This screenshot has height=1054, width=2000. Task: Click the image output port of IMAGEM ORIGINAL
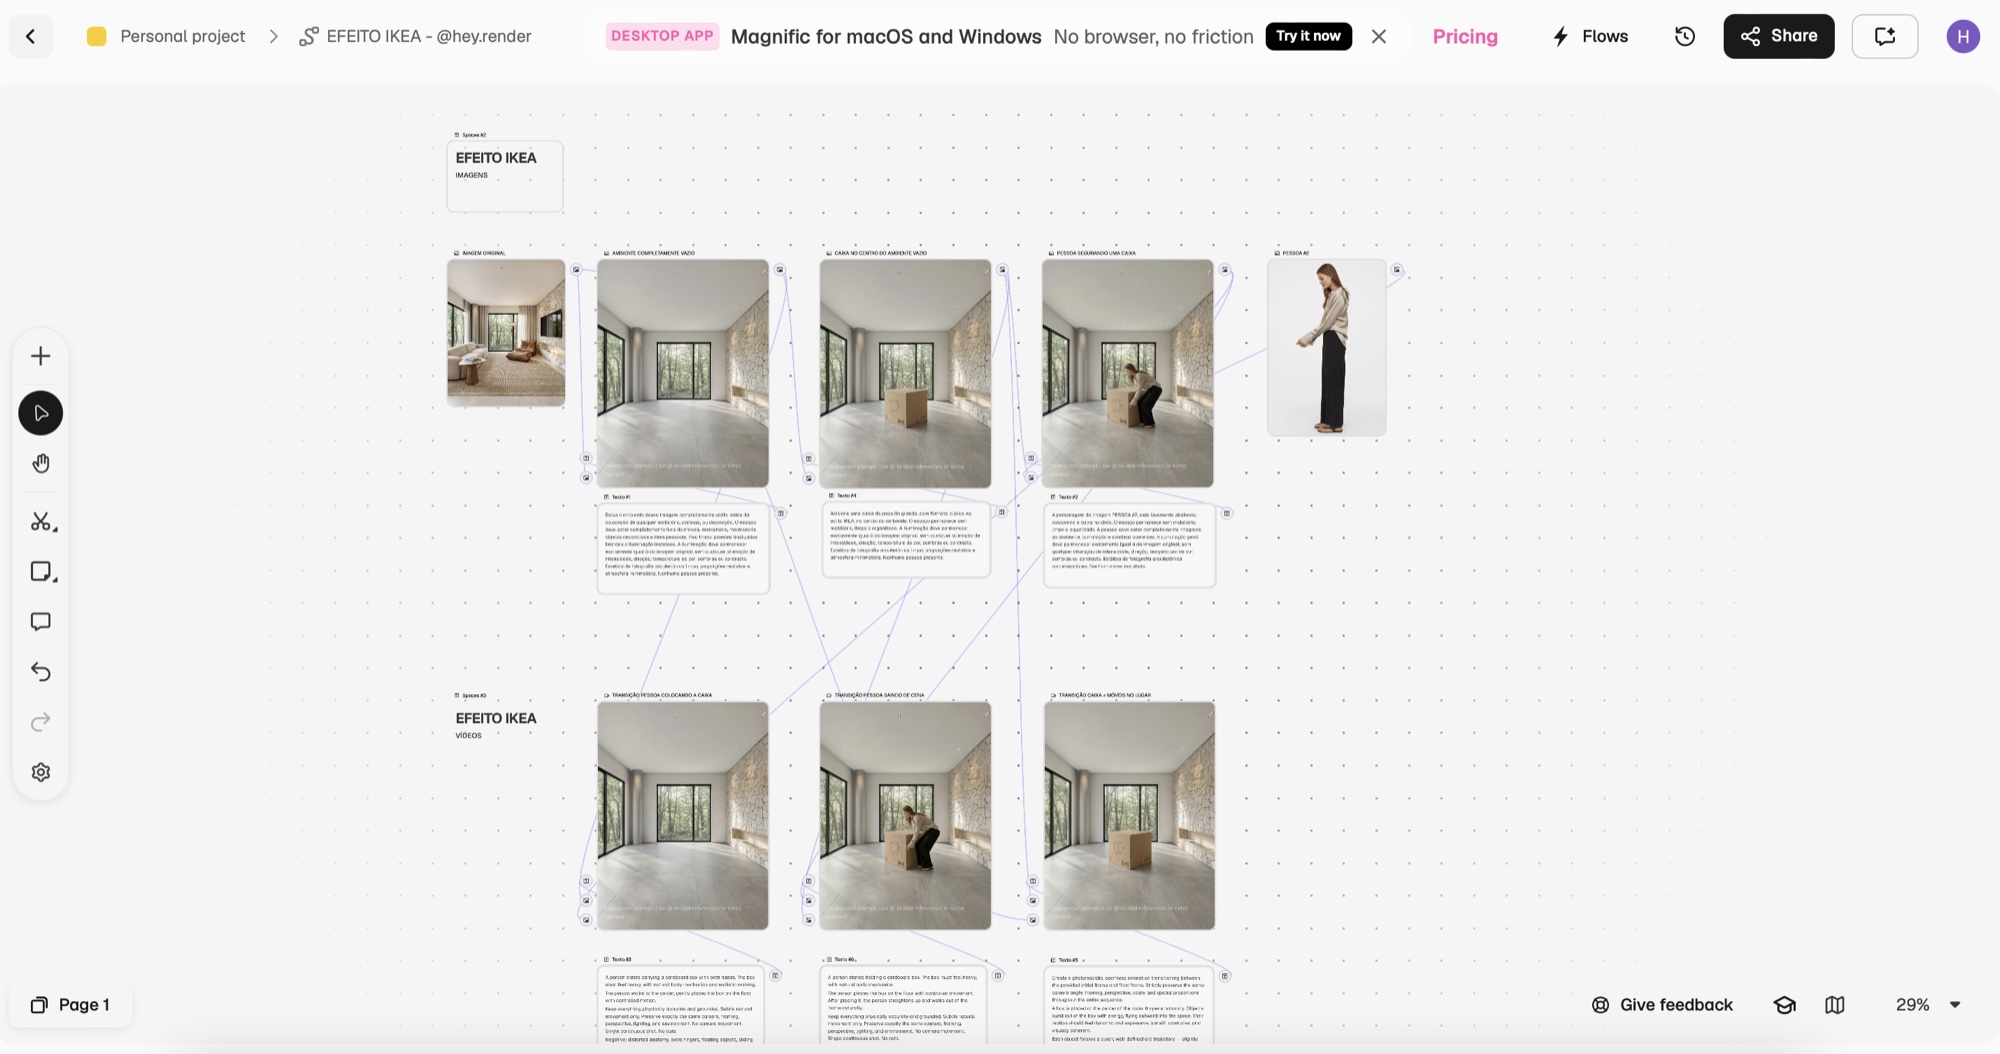[x=576, y=269]
